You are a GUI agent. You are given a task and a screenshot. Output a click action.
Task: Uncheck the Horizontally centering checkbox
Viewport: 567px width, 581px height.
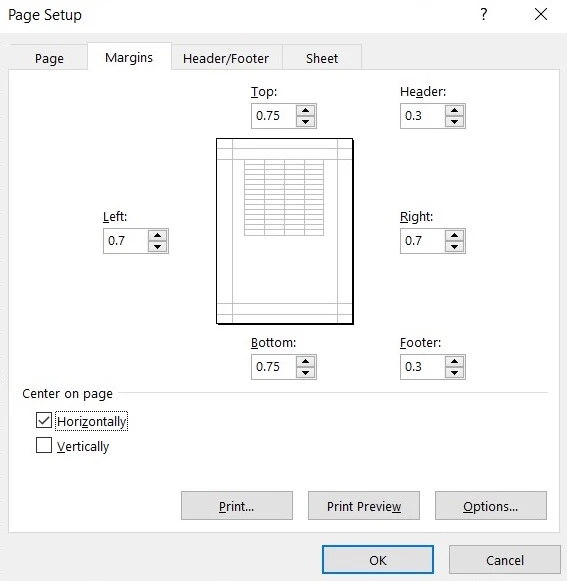(x=44, y=420)
